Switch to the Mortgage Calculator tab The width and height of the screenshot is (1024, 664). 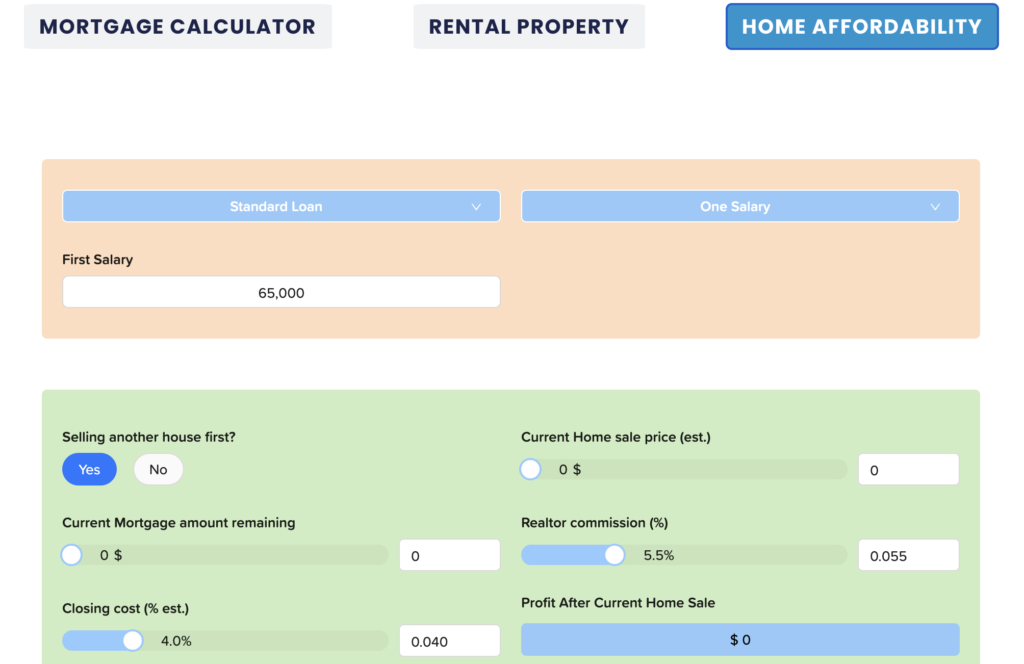(177, 26)
